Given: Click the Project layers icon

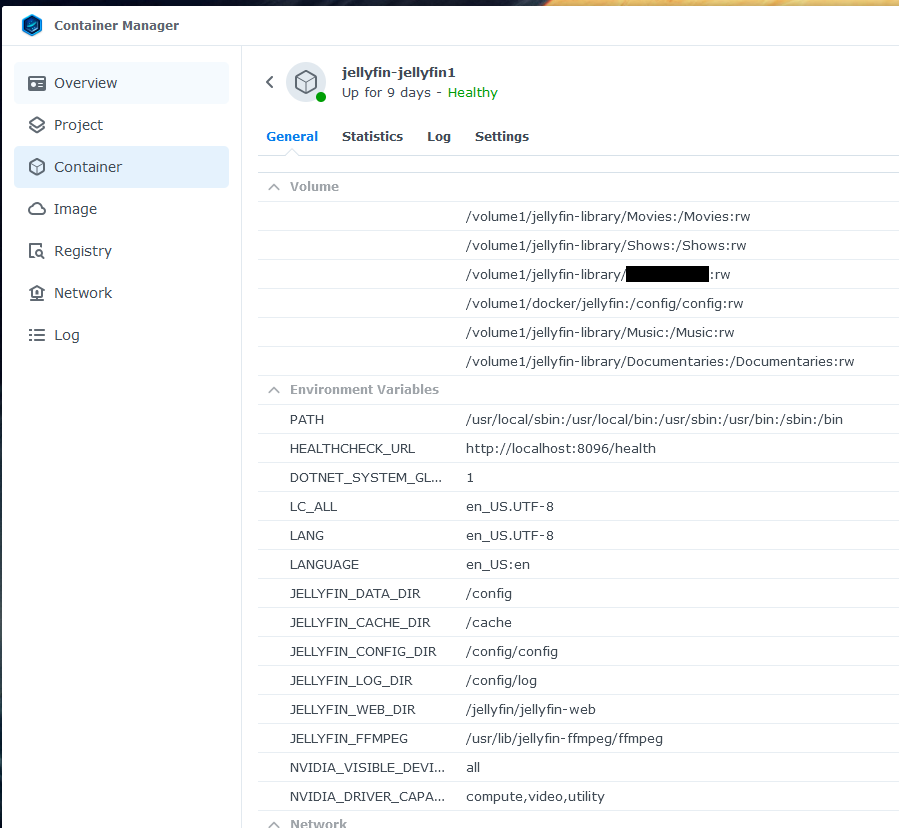Looking at the screenshot, I should (x=37, y=125).
